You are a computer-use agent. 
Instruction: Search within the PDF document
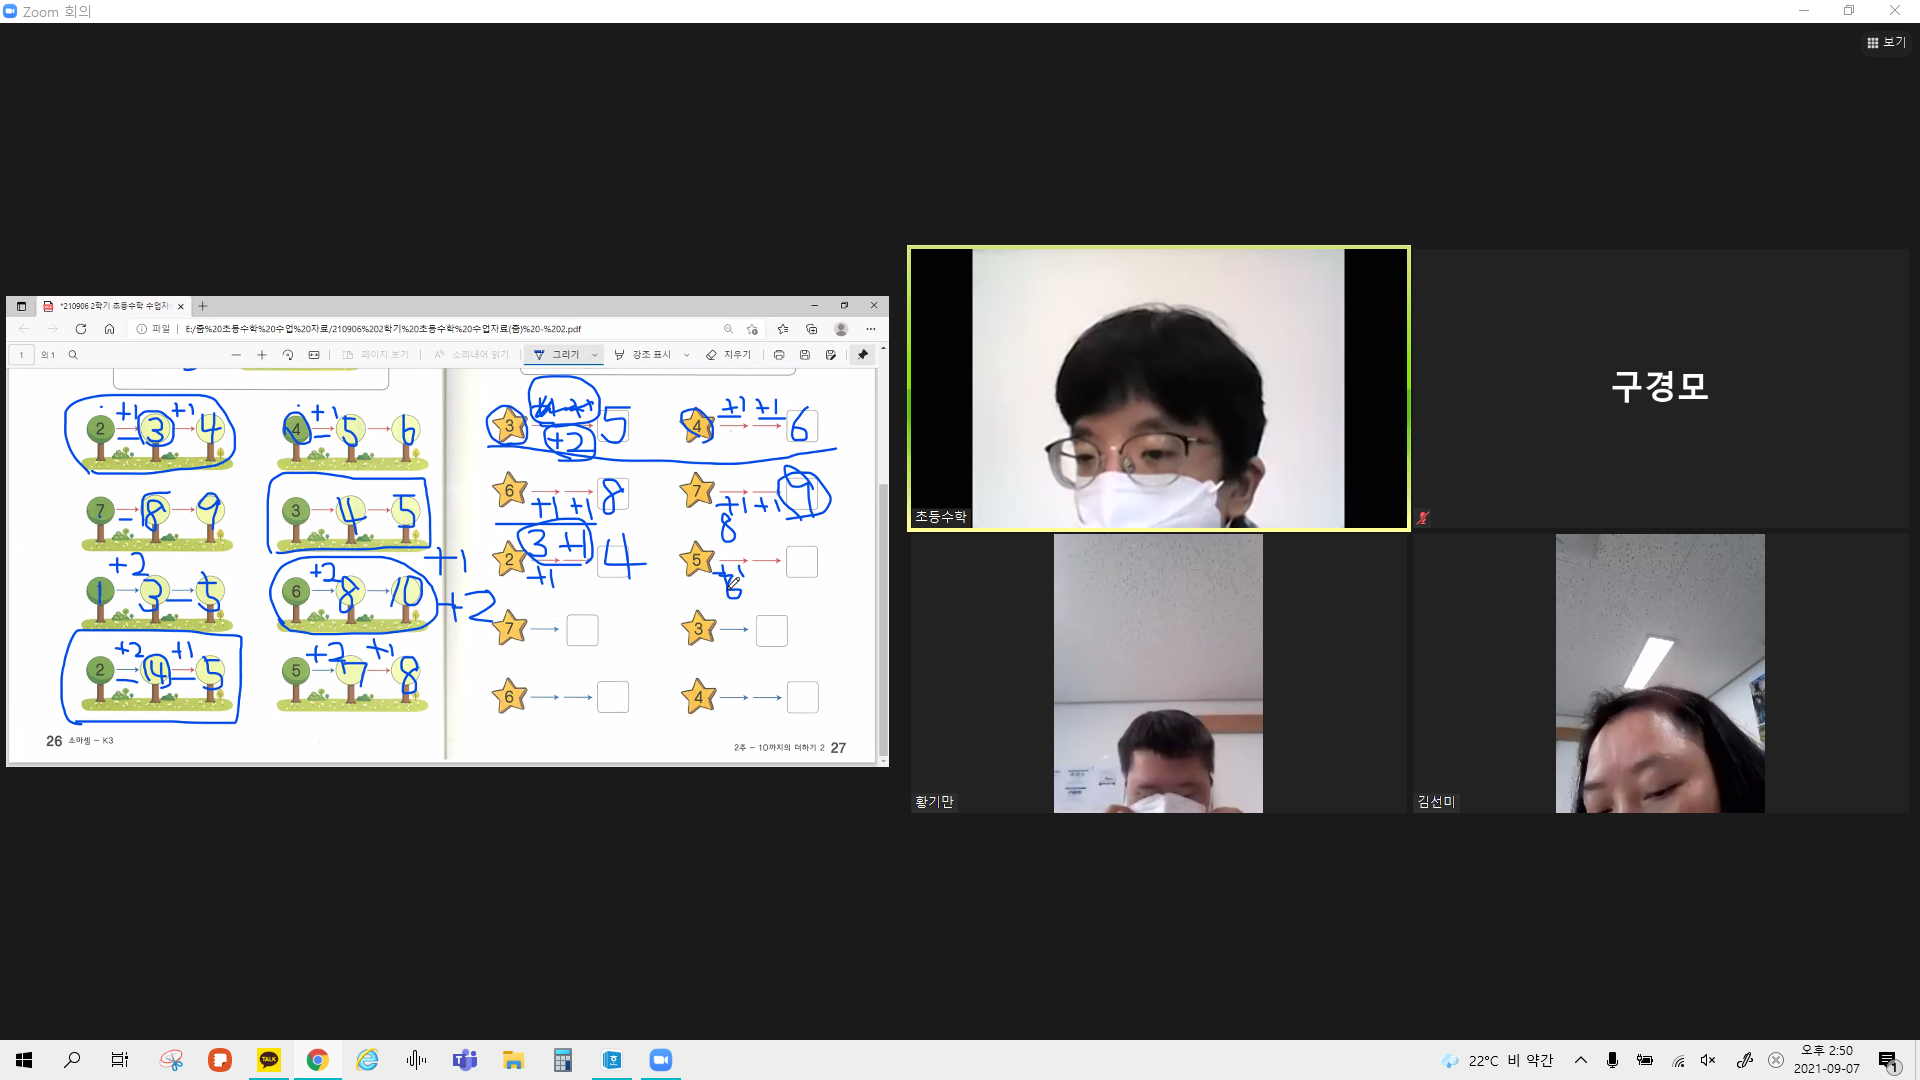73,355
